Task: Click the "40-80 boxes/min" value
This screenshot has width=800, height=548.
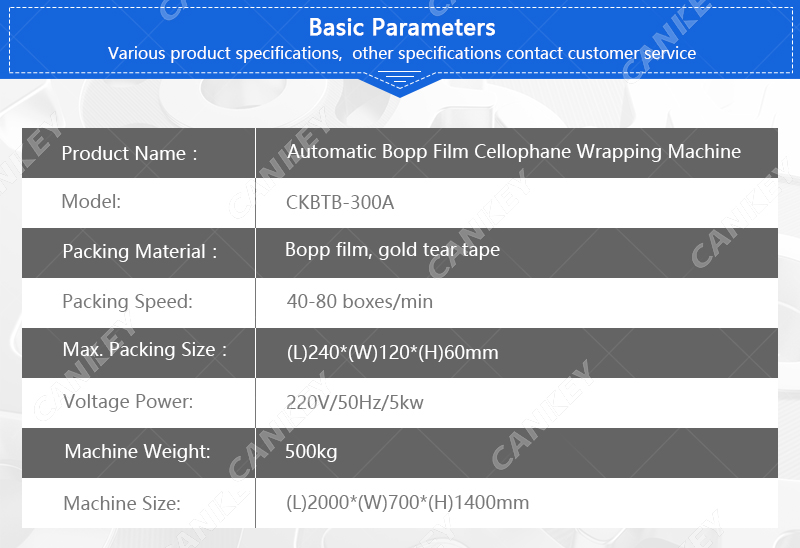Action: pos(359,301)
